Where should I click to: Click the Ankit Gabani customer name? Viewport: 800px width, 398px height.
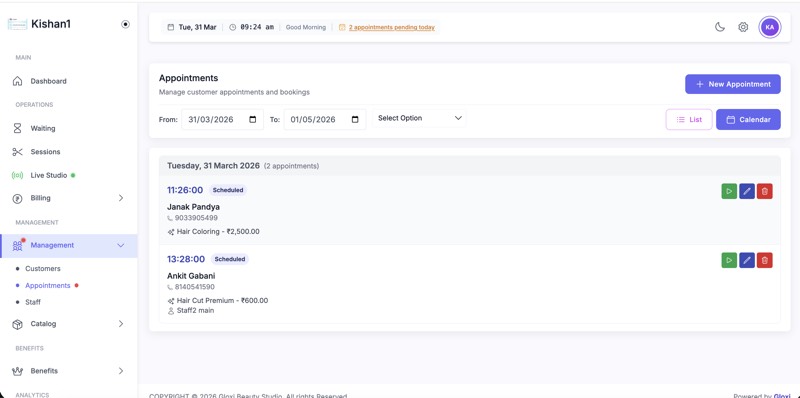pyautogui.click(x=191, y=276)
